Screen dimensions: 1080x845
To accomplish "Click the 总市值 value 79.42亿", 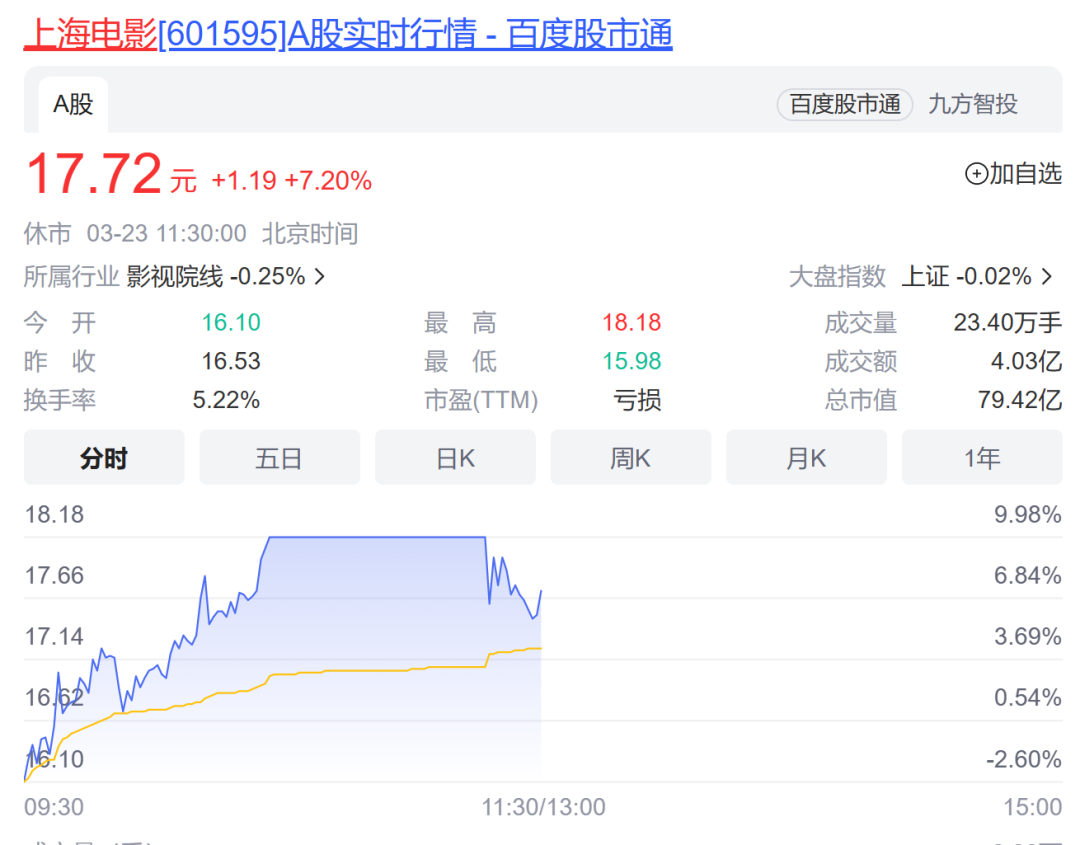I will tap(1020, 399).
